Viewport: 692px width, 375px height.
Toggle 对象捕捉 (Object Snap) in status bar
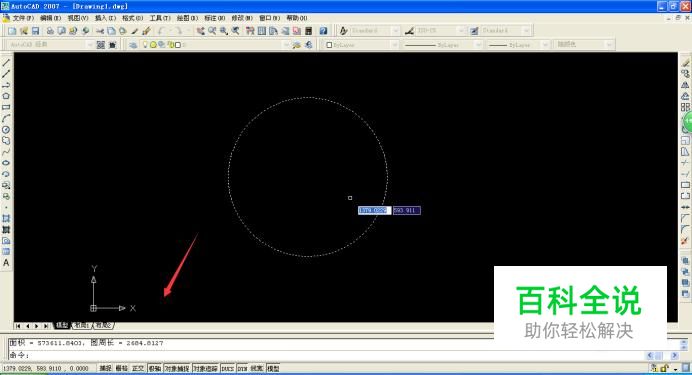(x=177, y=368)
